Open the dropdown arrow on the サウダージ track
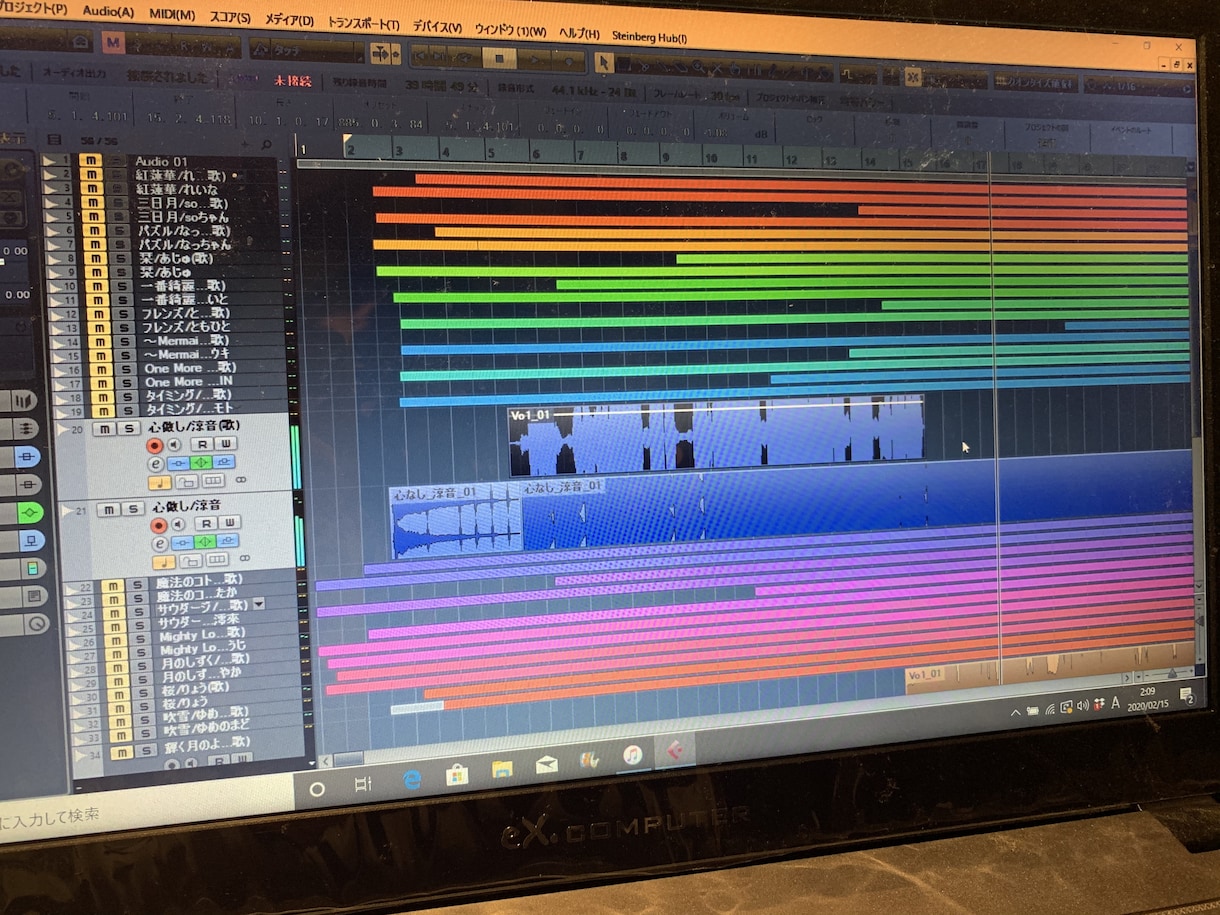1220x915 pixels. coord(258,605)
